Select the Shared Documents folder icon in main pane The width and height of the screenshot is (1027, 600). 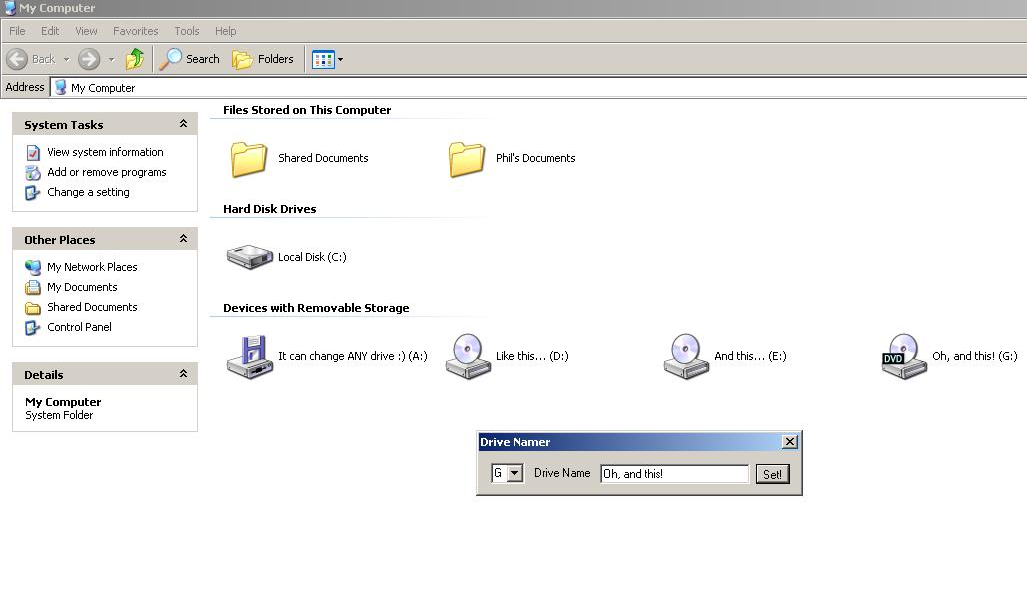click(x=249, y=159)
